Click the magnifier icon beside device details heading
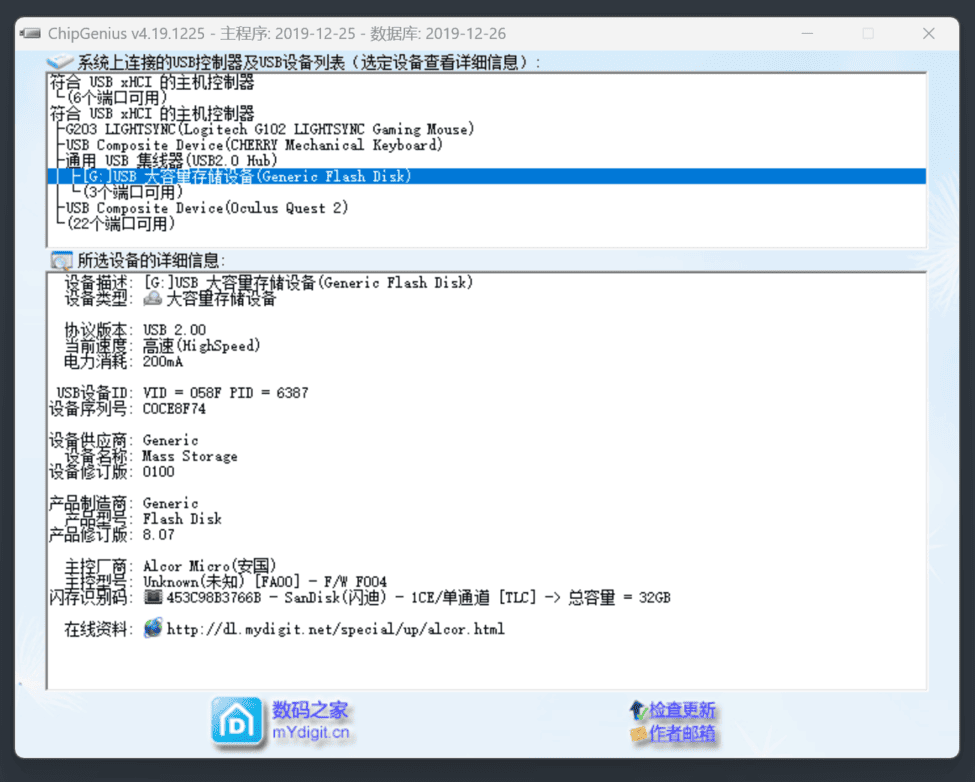975x782 pixels. [61, 260]
